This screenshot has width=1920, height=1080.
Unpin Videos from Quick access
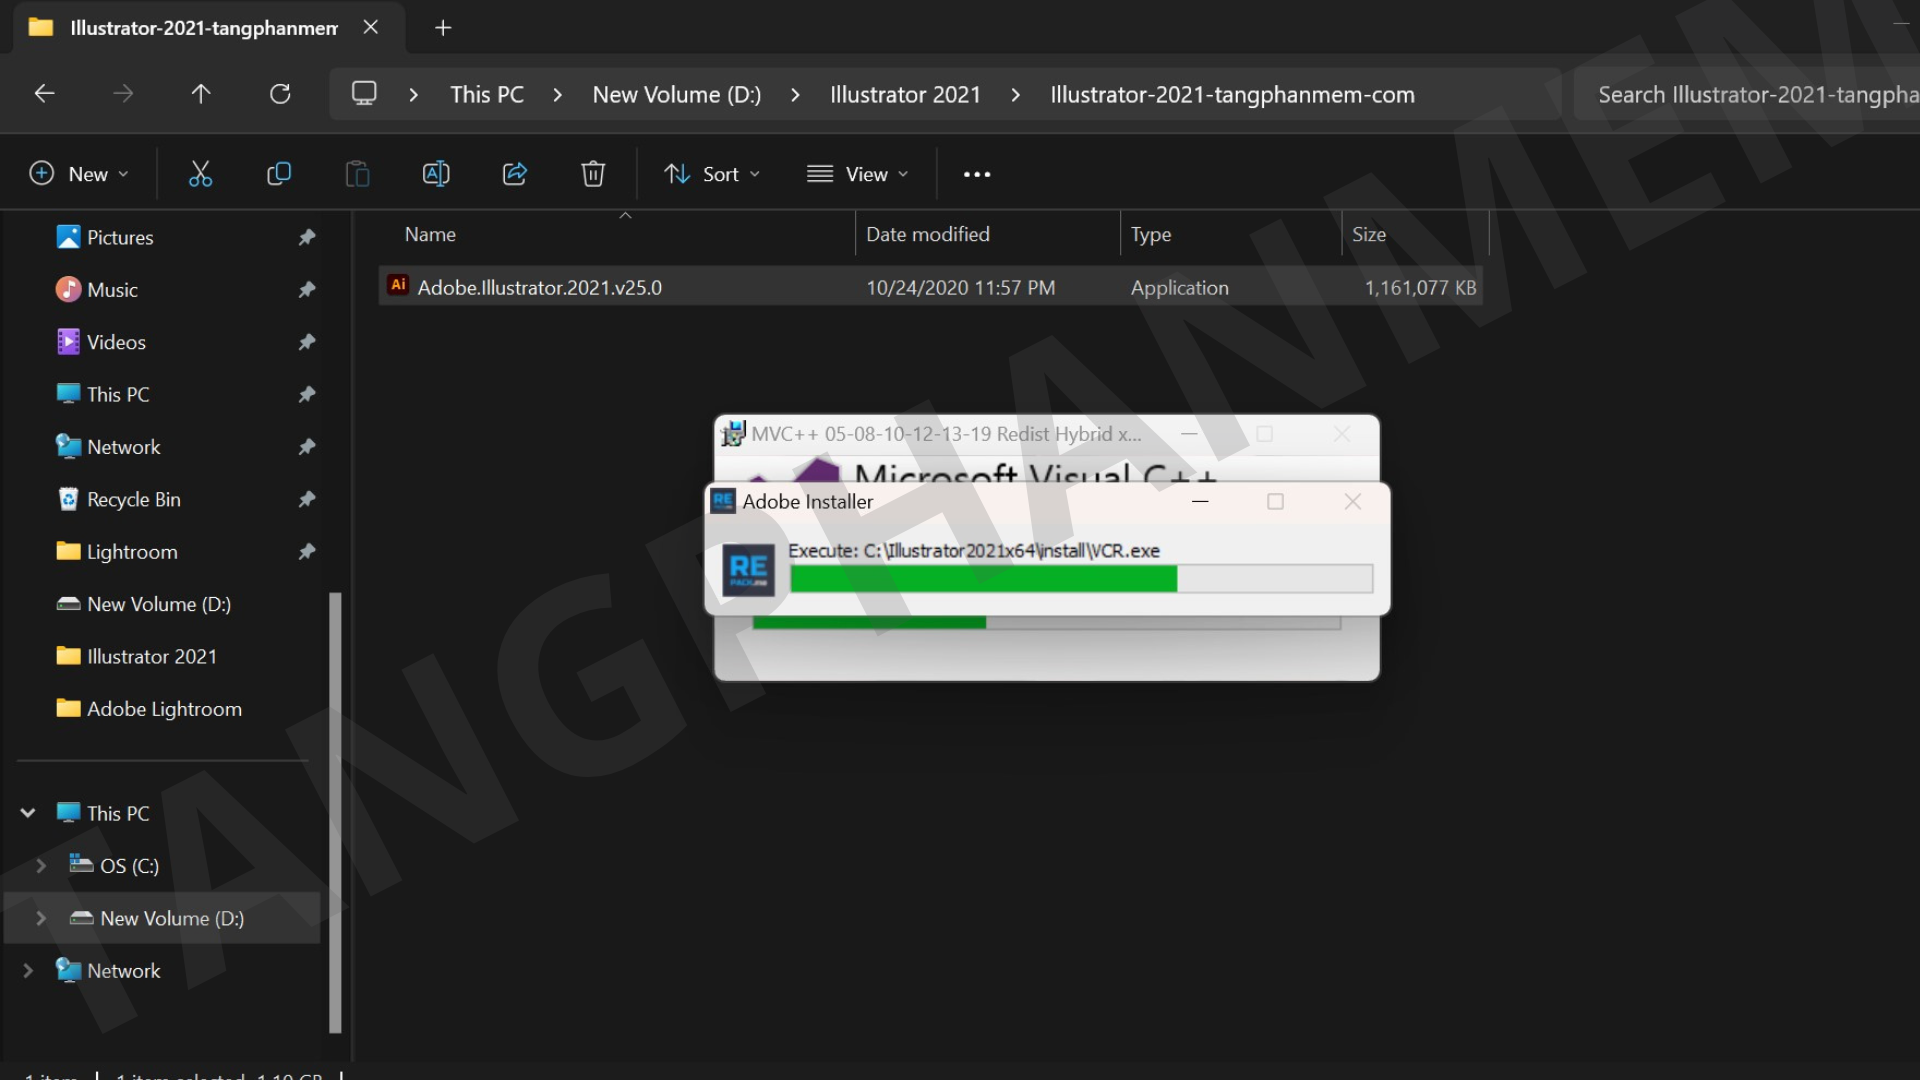pyautogui.click(x=307, y=342)
